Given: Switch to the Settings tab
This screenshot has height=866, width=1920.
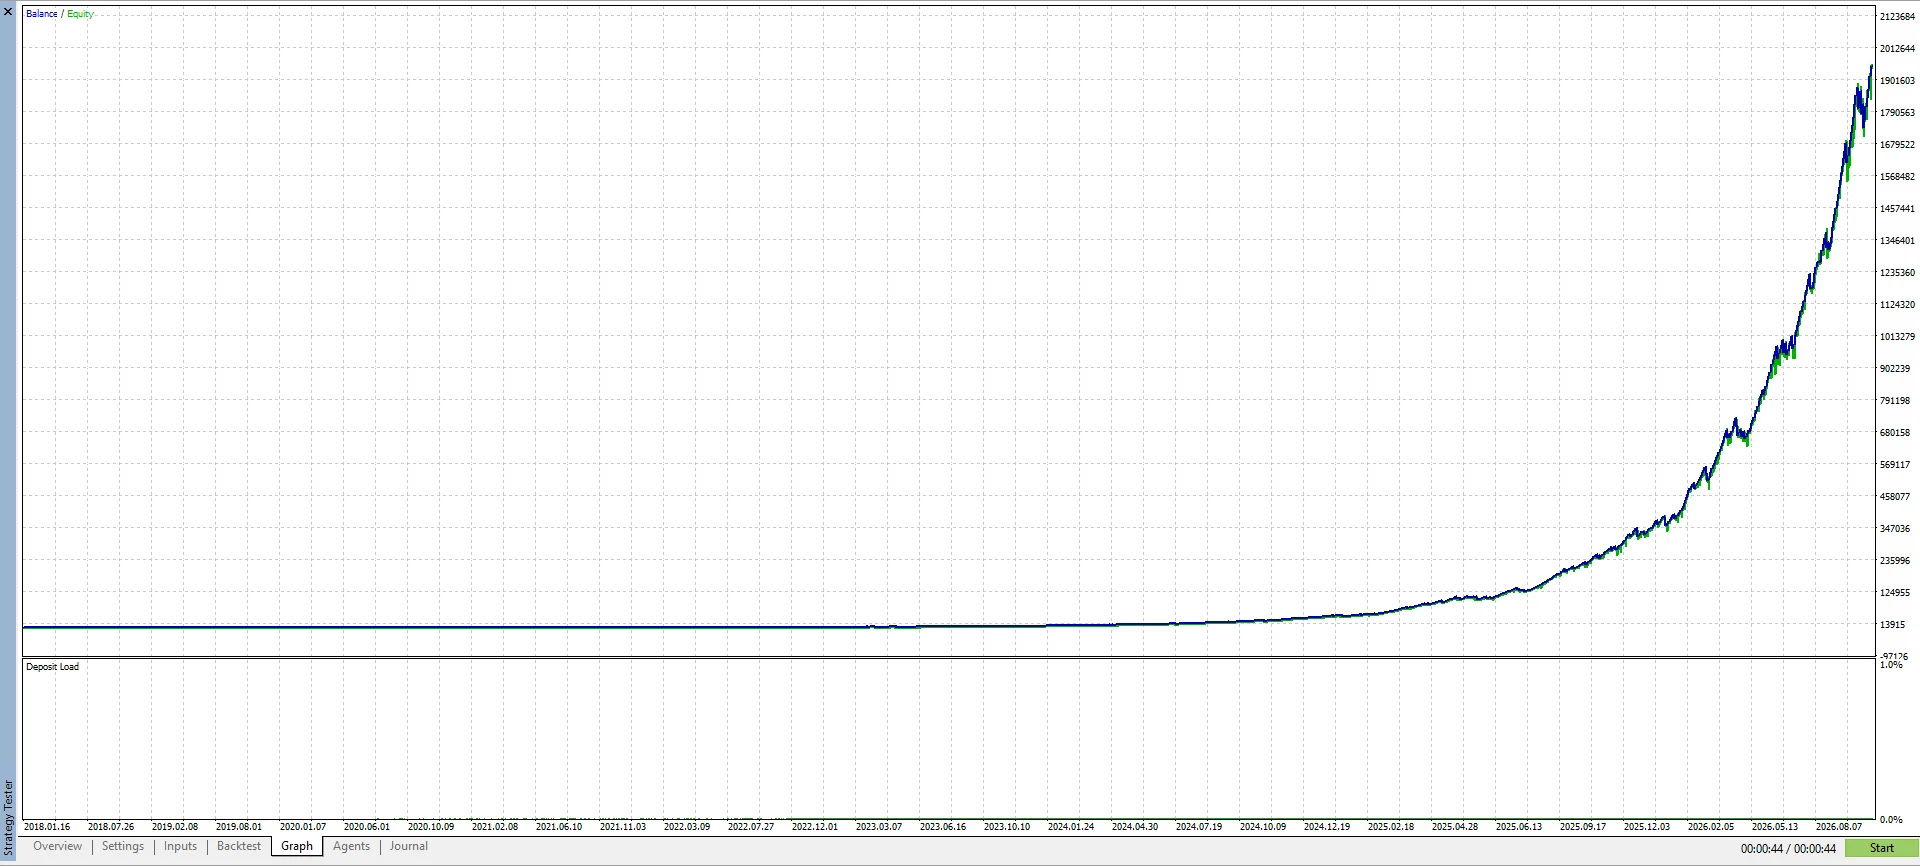Looking at the screenshot, I should 123,846.
